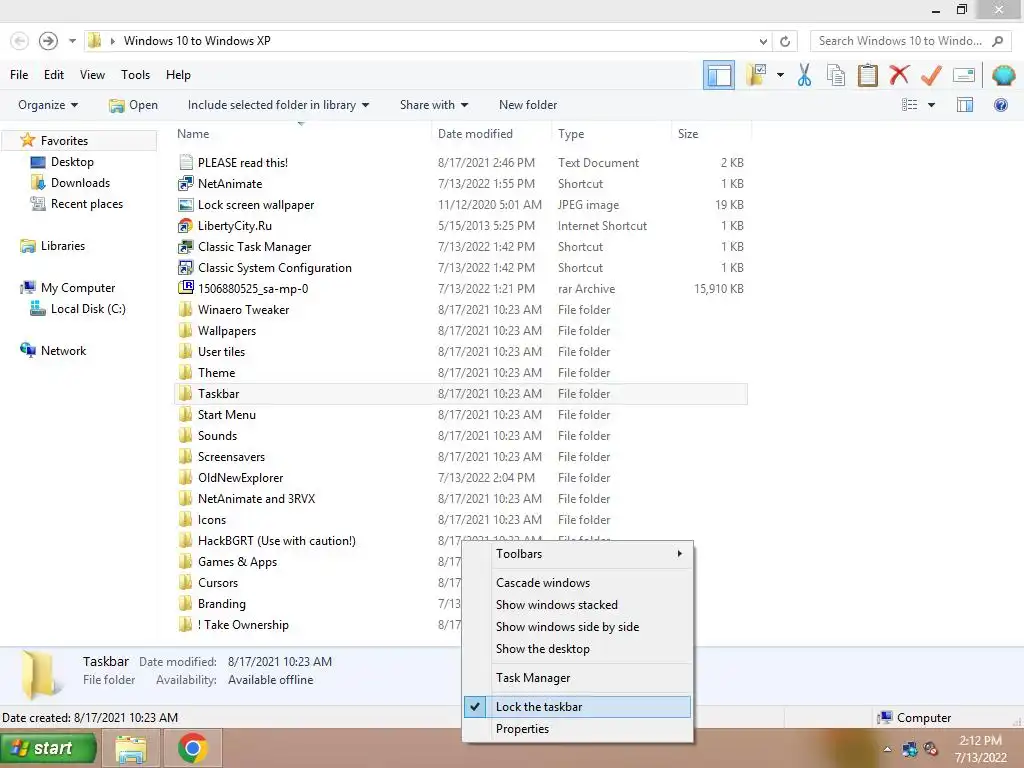This screenshot has width=1024, height=768.
Task: Email selection using the envelope icon
Action: tap(964, 75)
